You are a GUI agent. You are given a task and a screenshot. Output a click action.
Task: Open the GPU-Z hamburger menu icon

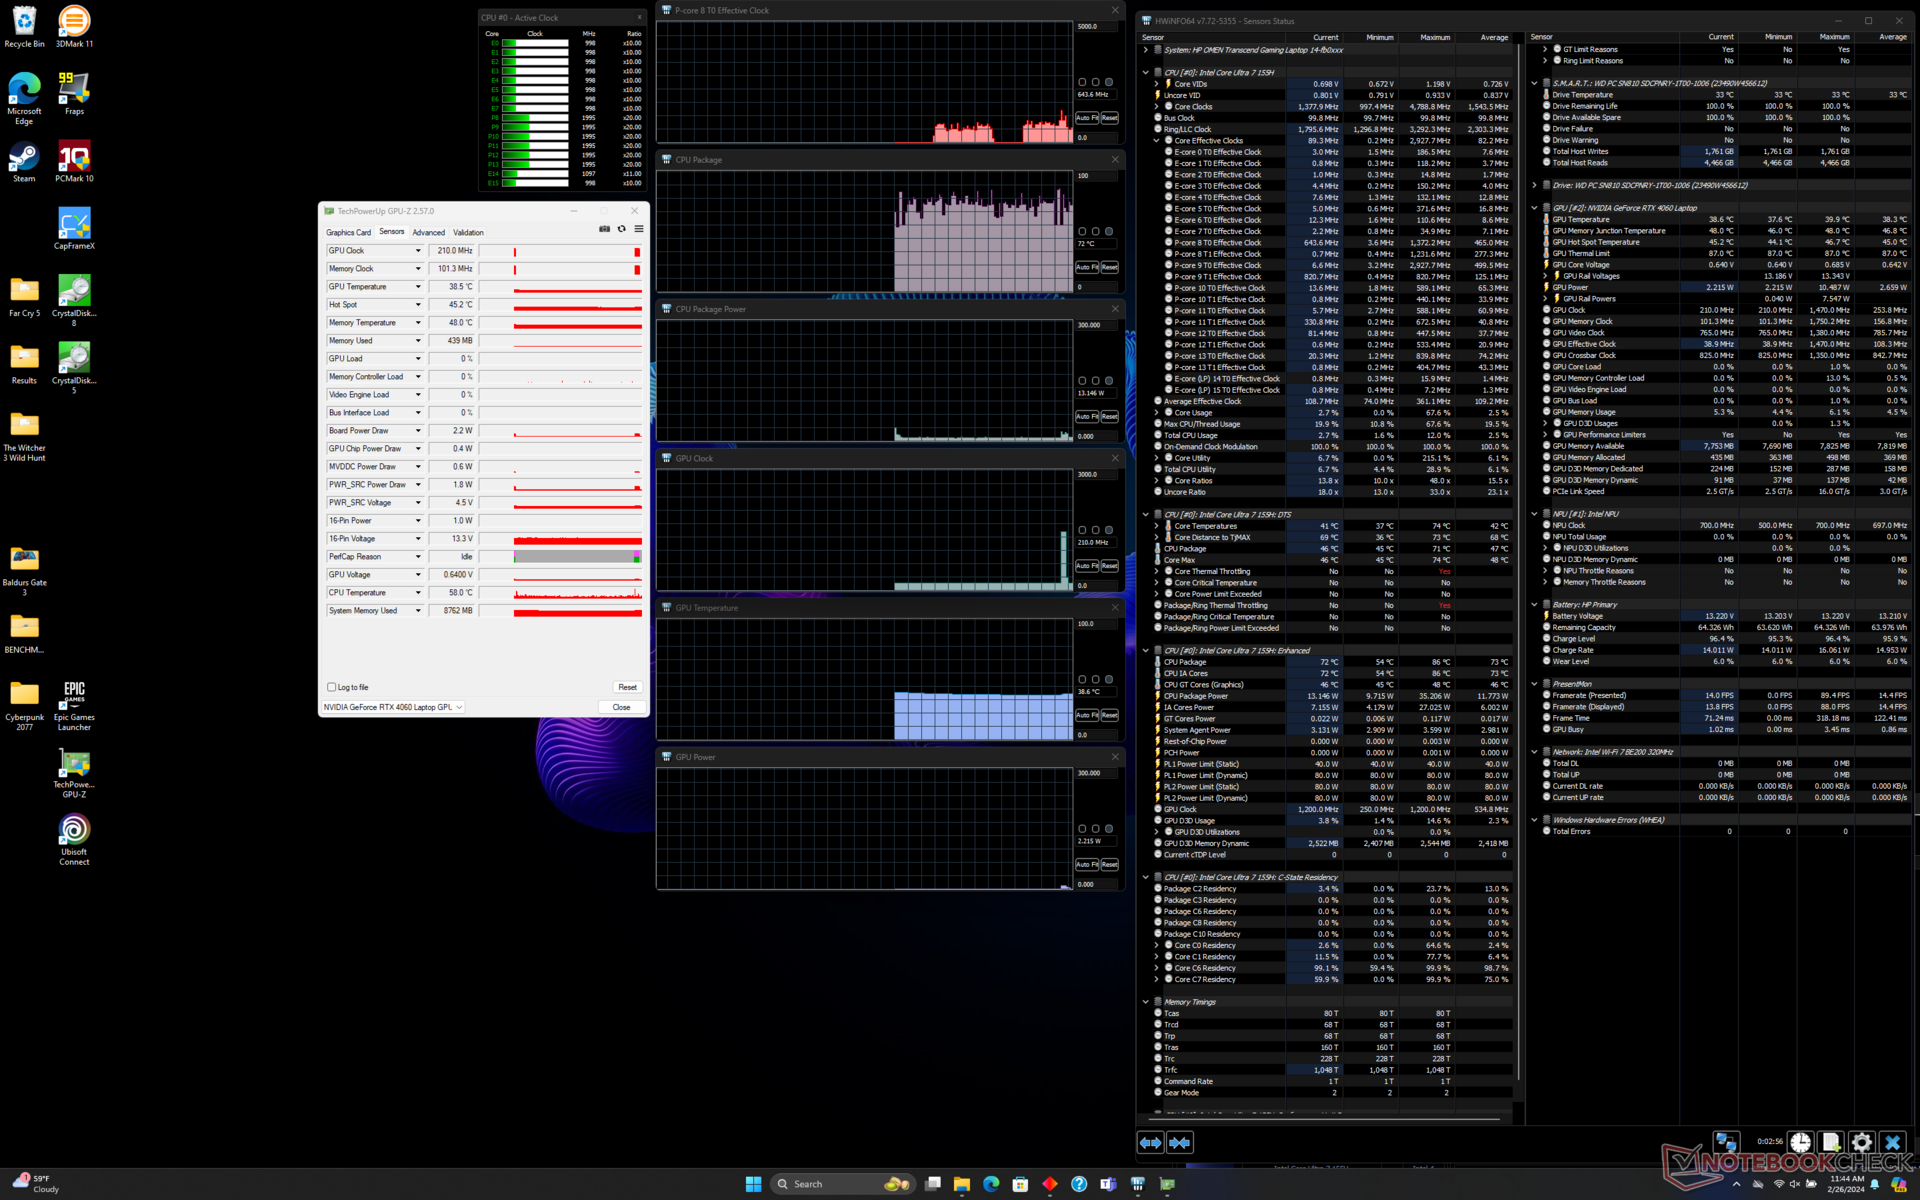(x=639, y=229)
